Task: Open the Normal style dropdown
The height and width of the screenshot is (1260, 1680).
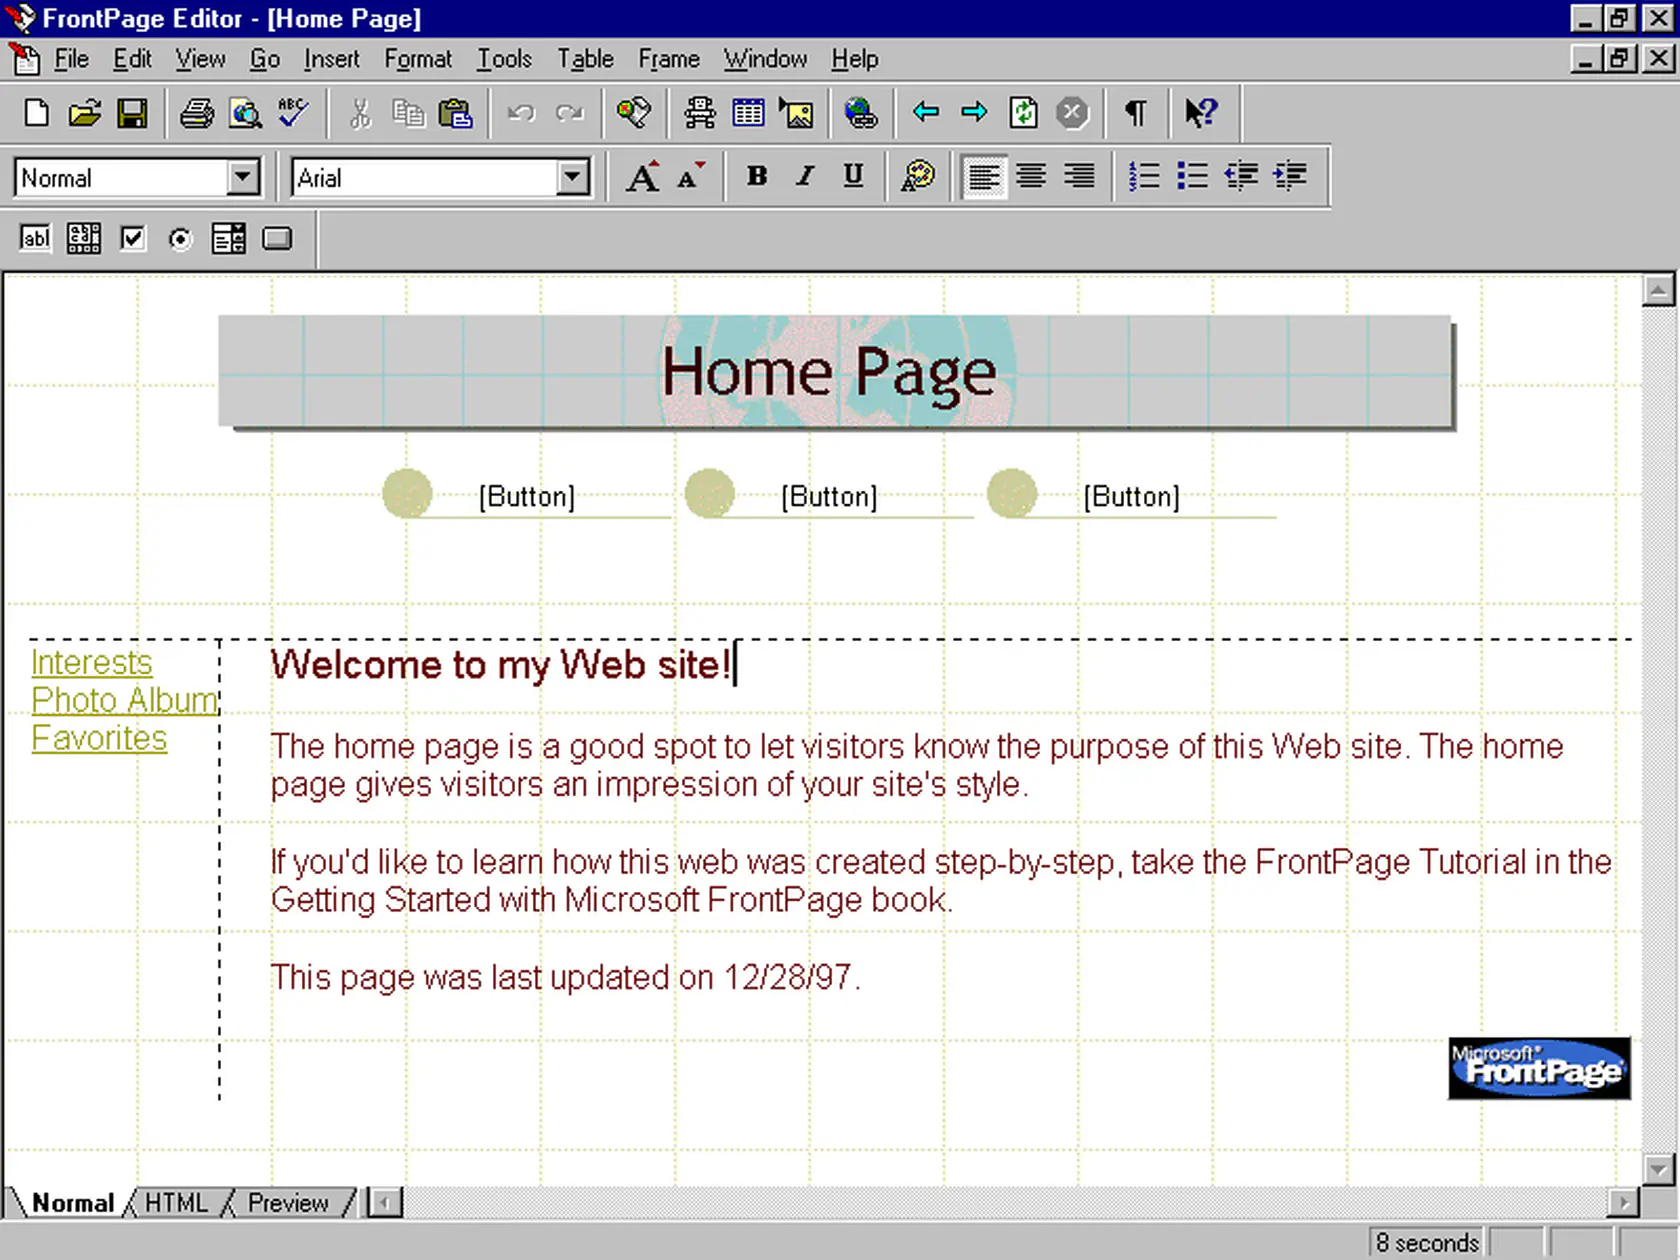Action: tap(242, 178)
